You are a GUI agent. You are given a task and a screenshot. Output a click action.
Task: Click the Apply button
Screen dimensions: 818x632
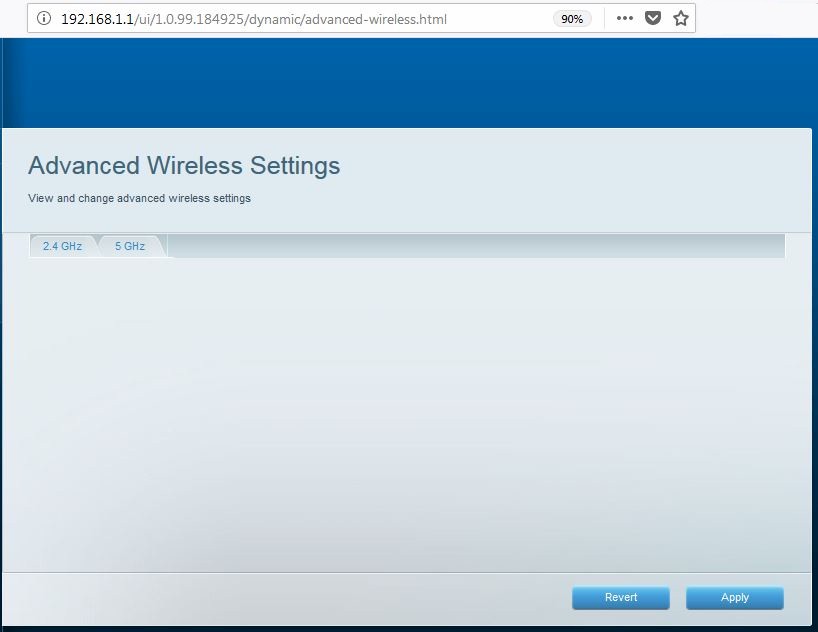[735, 598]
